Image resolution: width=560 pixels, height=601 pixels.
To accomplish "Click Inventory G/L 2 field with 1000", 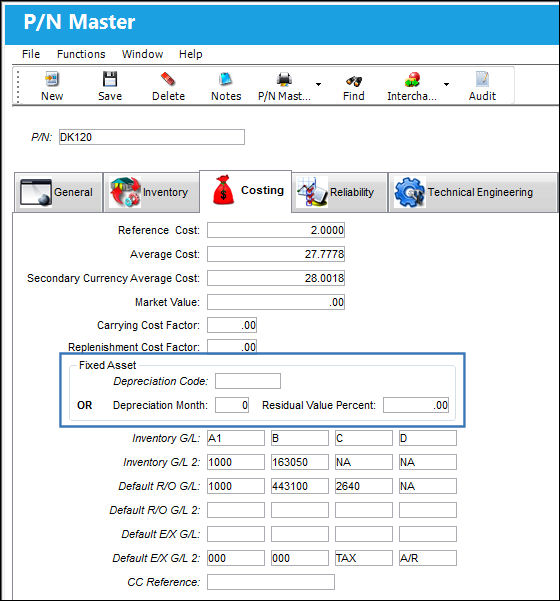I will 236,462.
